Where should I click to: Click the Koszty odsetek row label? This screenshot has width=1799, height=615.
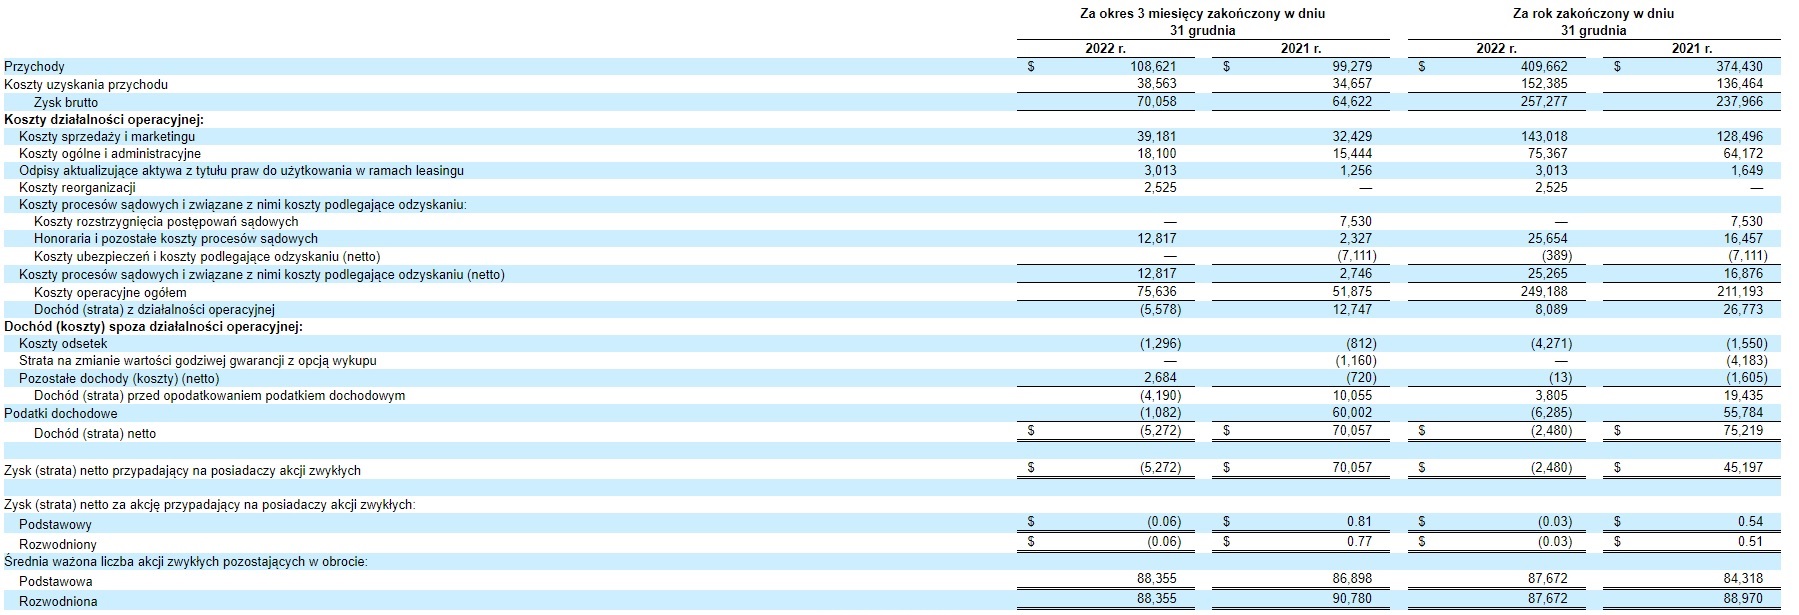pos(63,344)
